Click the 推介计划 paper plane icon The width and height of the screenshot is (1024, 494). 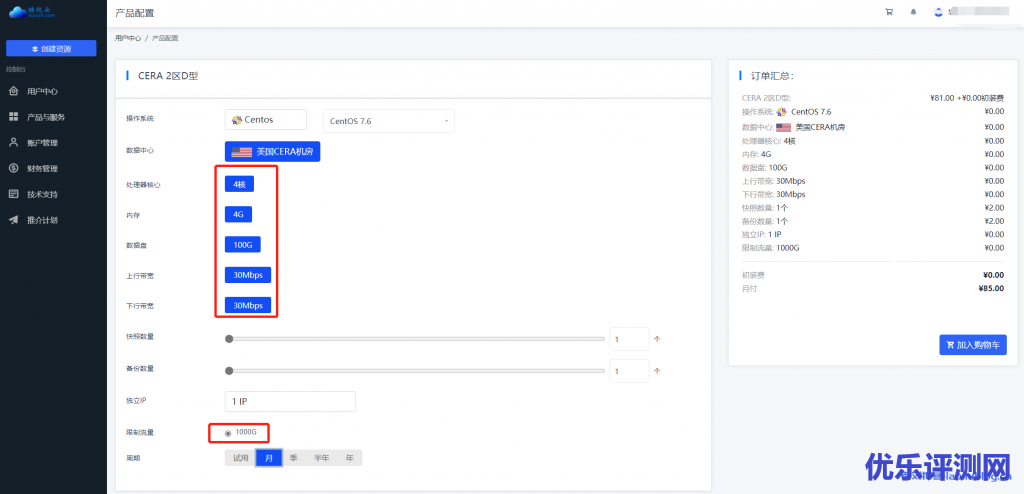[13, 220]
